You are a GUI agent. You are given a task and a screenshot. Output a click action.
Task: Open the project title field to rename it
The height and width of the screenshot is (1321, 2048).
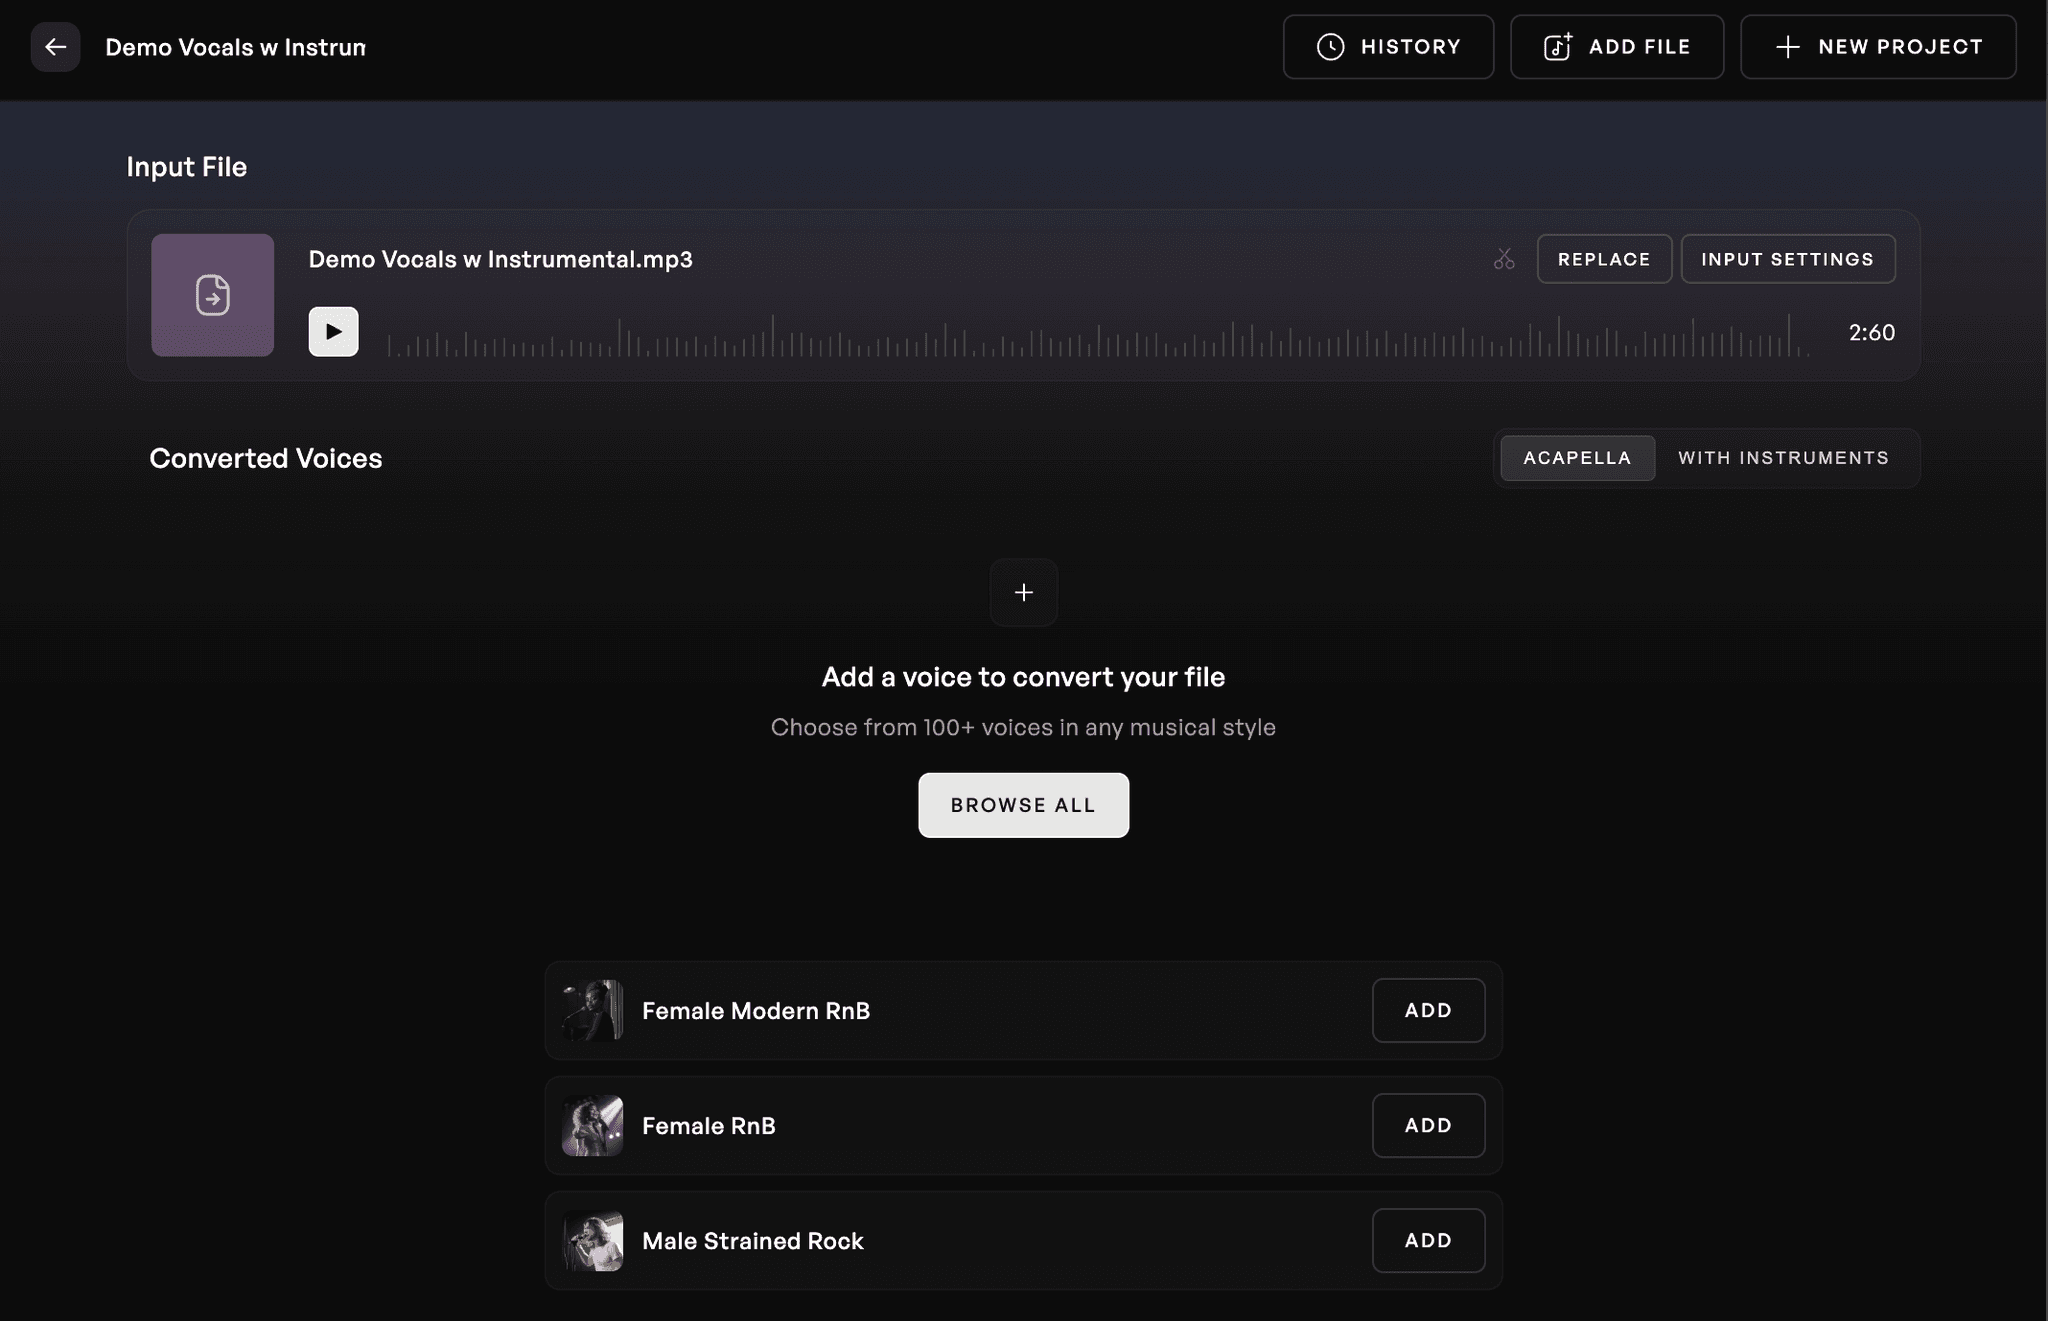point(235,46)
